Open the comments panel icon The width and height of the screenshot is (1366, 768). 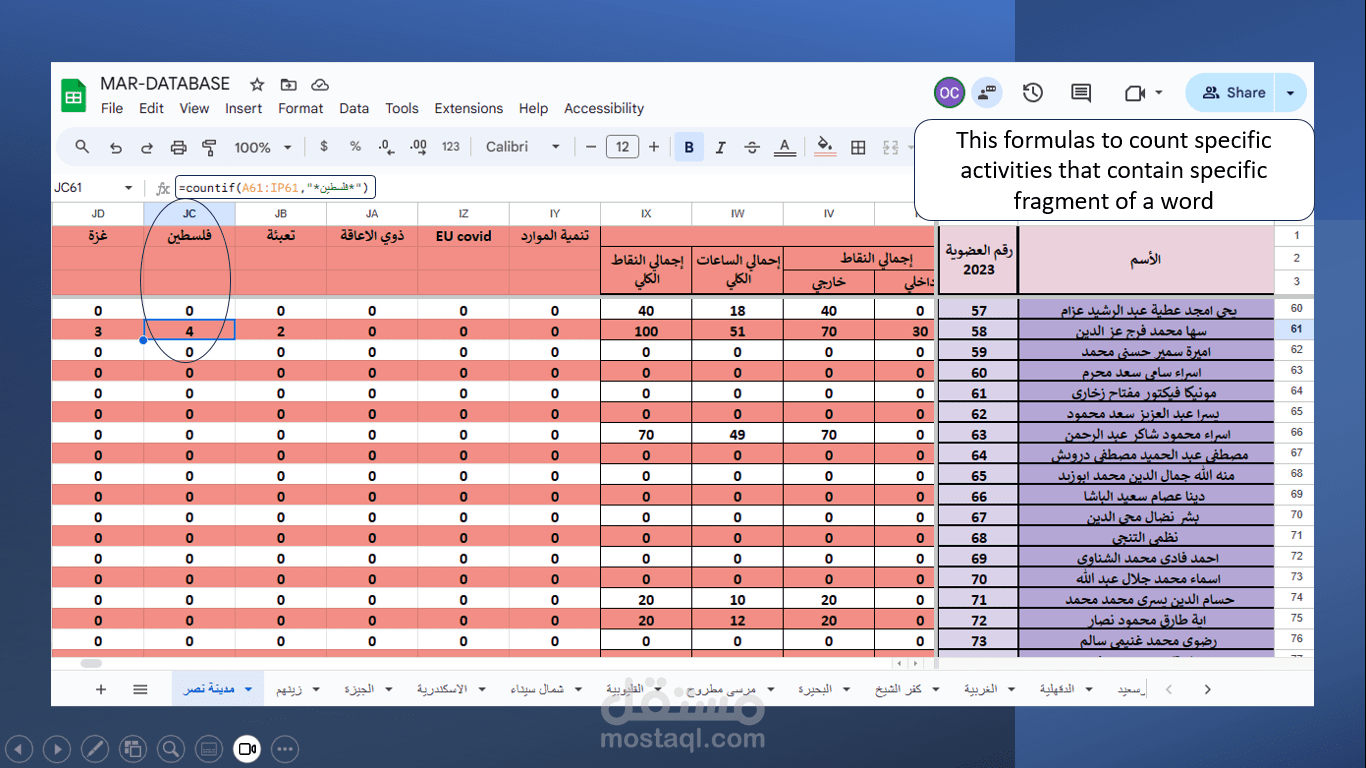pos(1081,93)
